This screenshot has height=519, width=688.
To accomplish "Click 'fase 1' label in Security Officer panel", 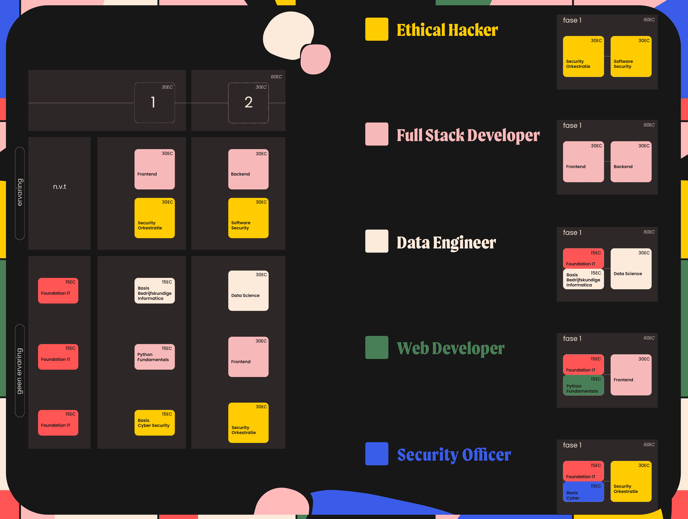I will click(x=572, y=445).
